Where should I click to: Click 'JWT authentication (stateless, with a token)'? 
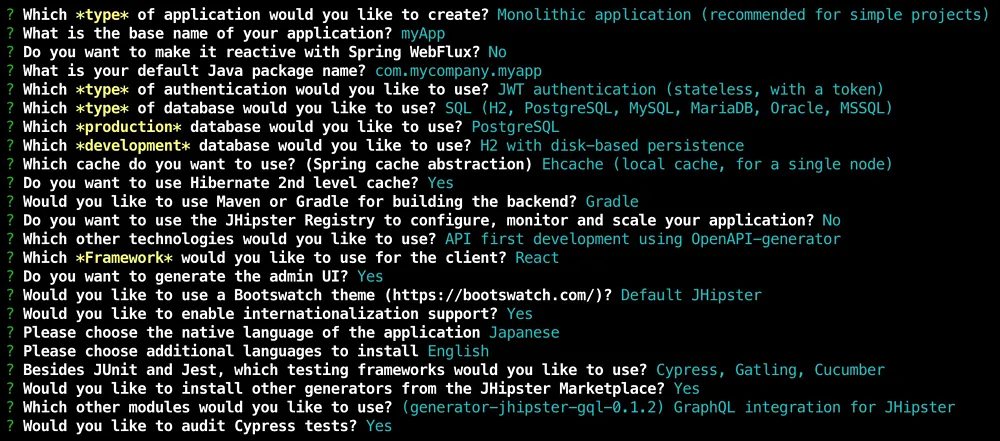pyautogui.click(x=691, y=89)
